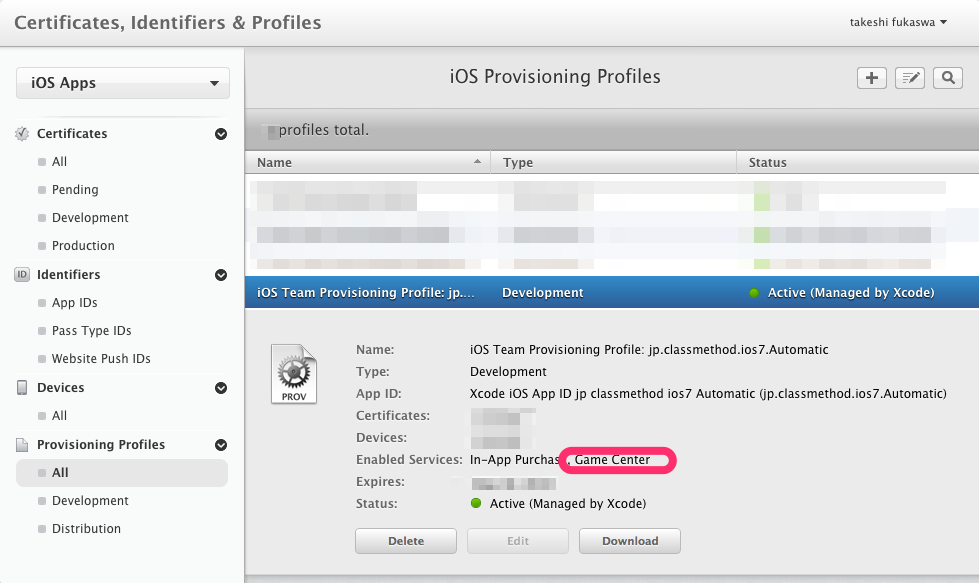Open the takeshi fukasawa account menu
Screen dimensions: 979x583
coord(898,20)
